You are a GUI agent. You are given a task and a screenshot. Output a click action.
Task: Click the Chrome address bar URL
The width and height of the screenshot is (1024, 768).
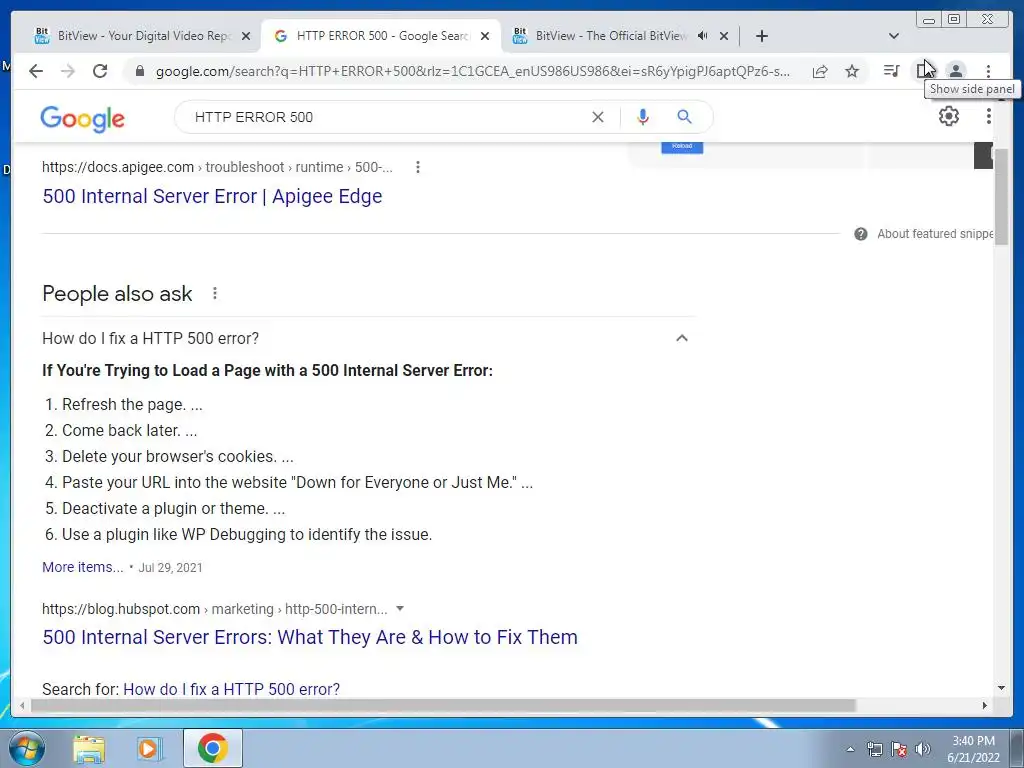click(x=473, y=71)
